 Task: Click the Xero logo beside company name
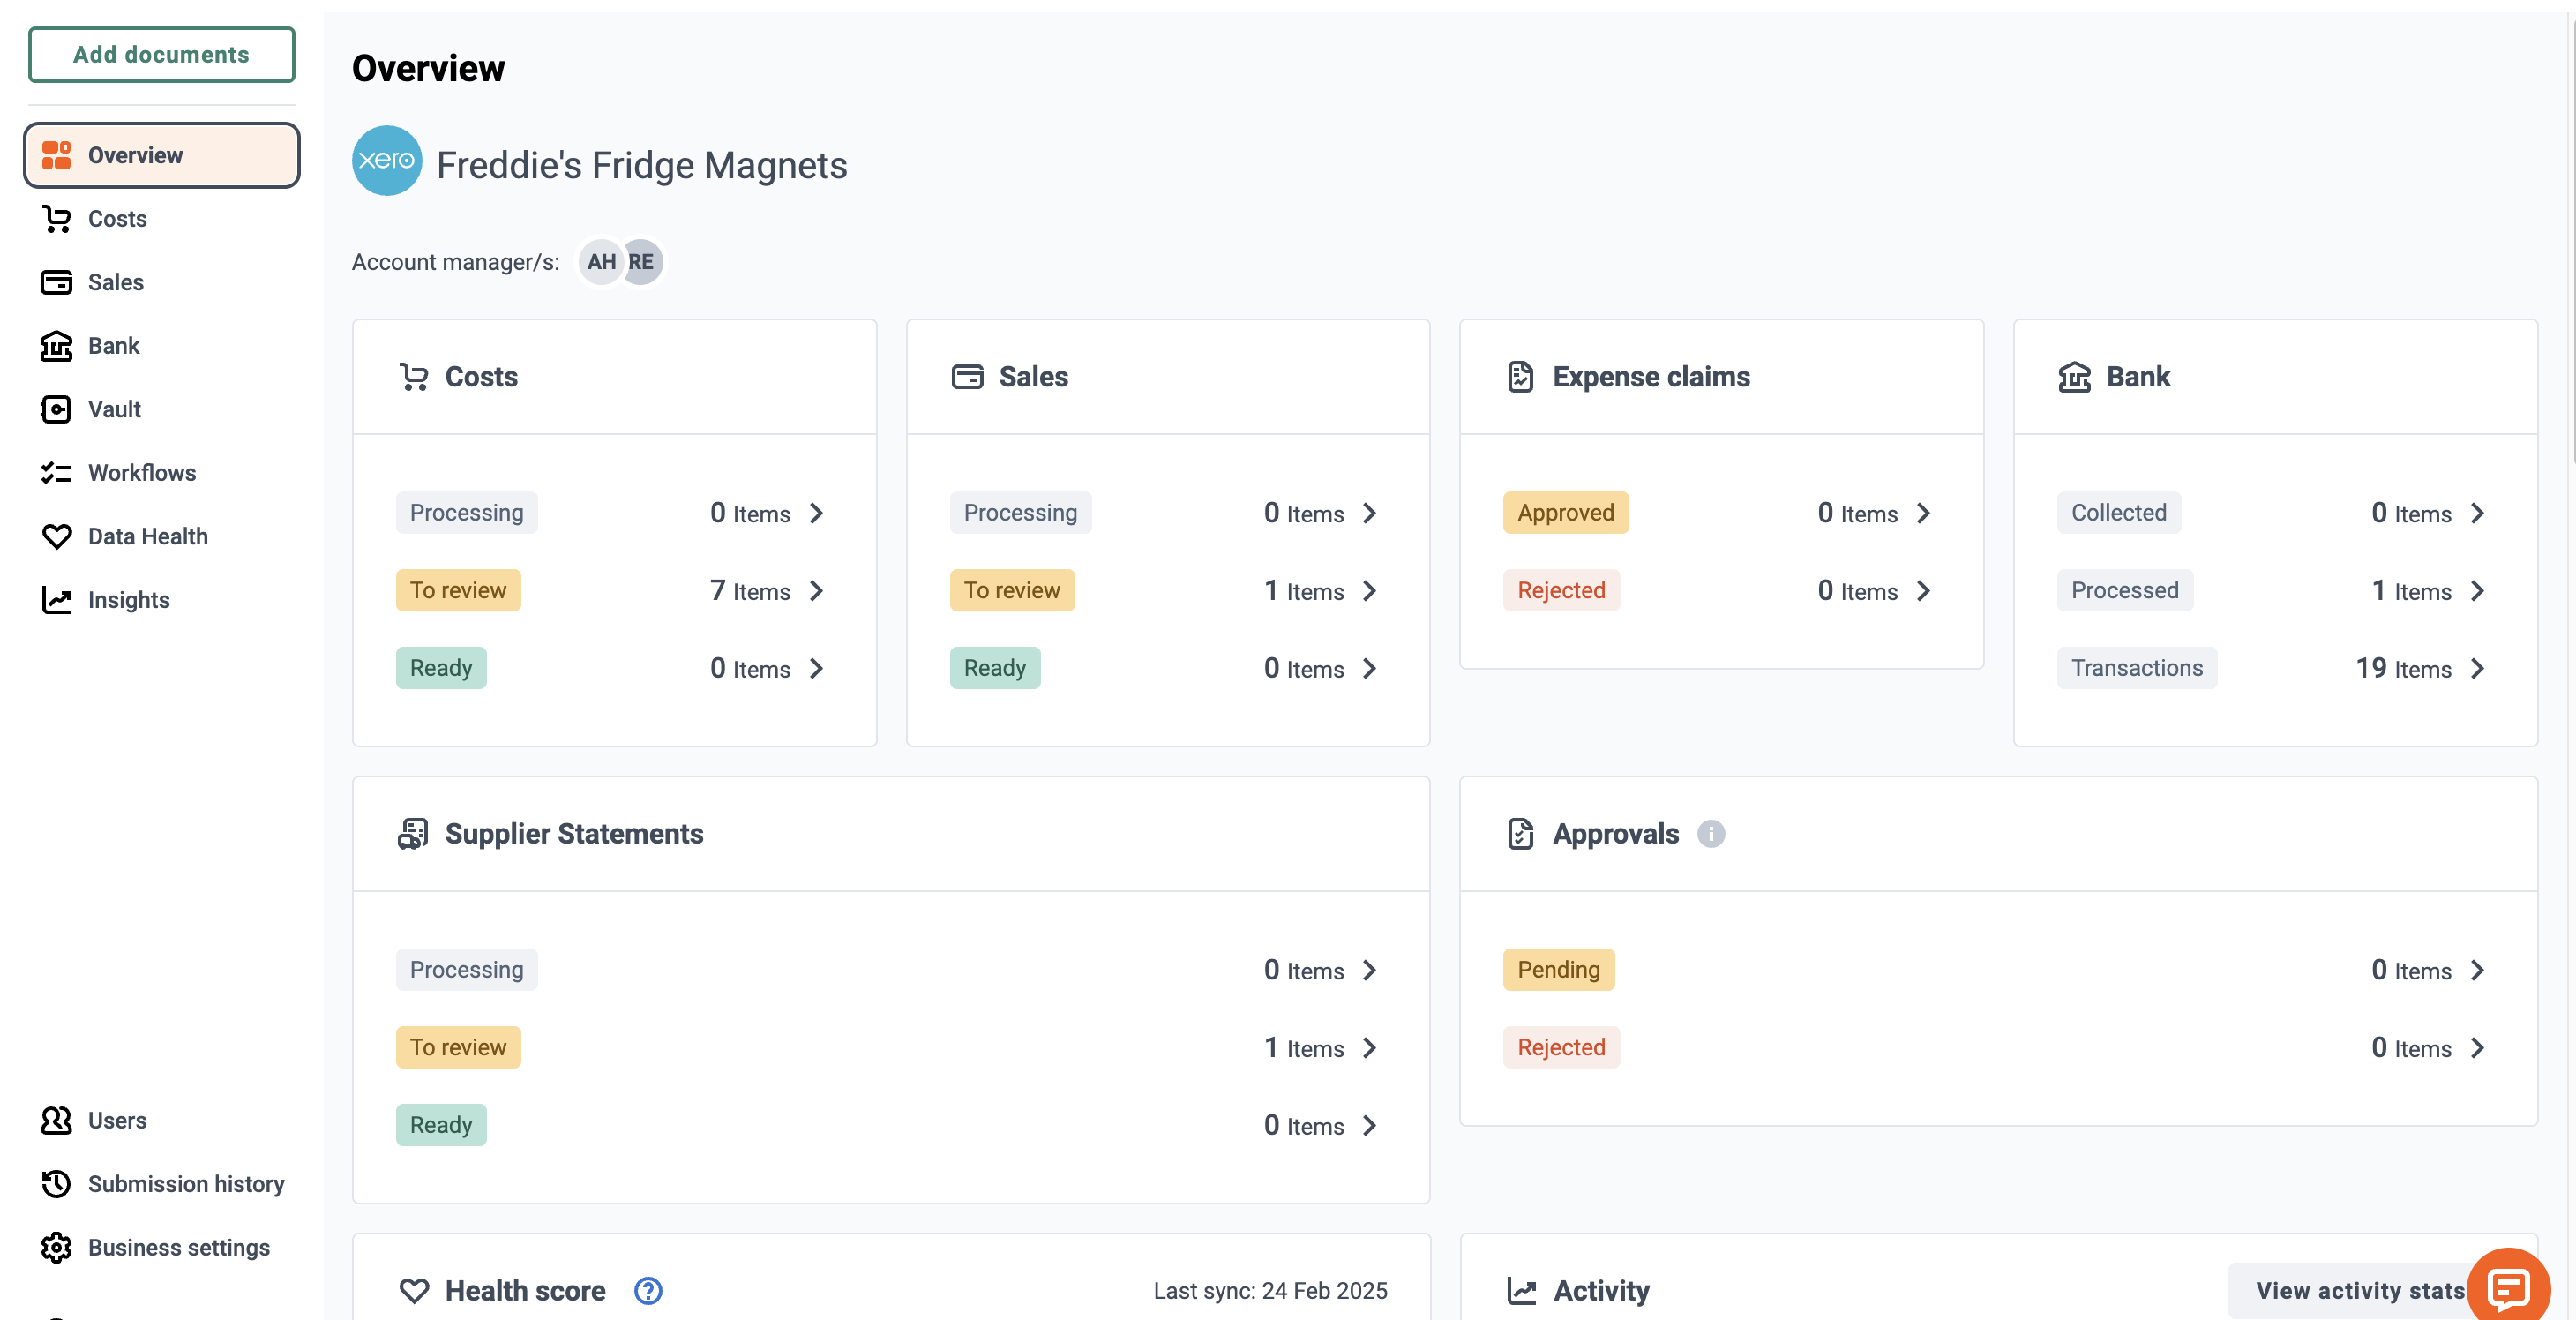pyautogui.click(x=387, y=161)
